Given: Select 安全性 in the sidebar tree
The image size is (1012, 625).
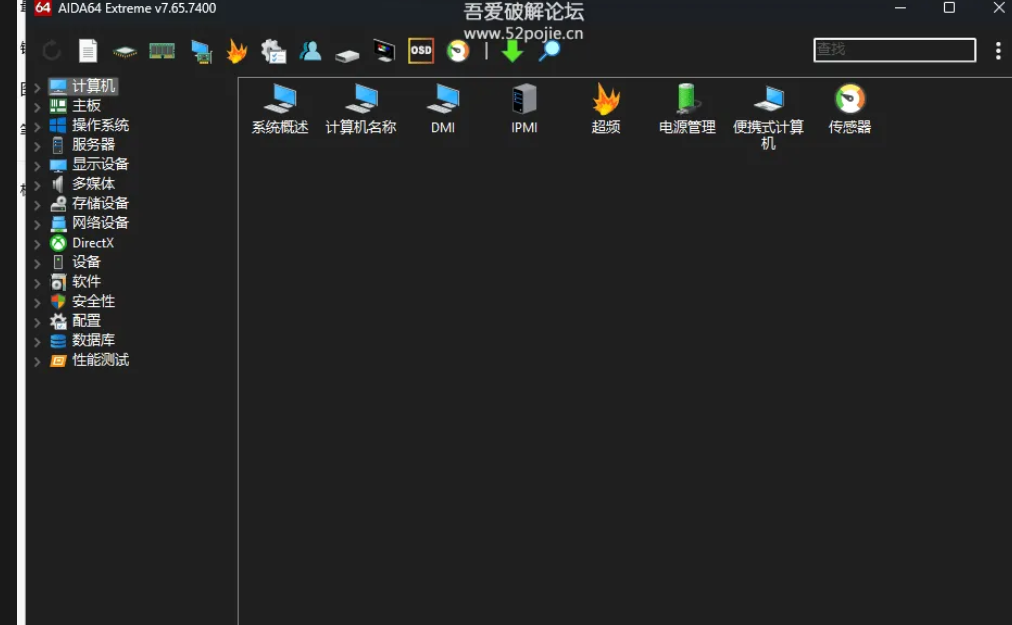Looking at the screenshot, I should [94, 301].
